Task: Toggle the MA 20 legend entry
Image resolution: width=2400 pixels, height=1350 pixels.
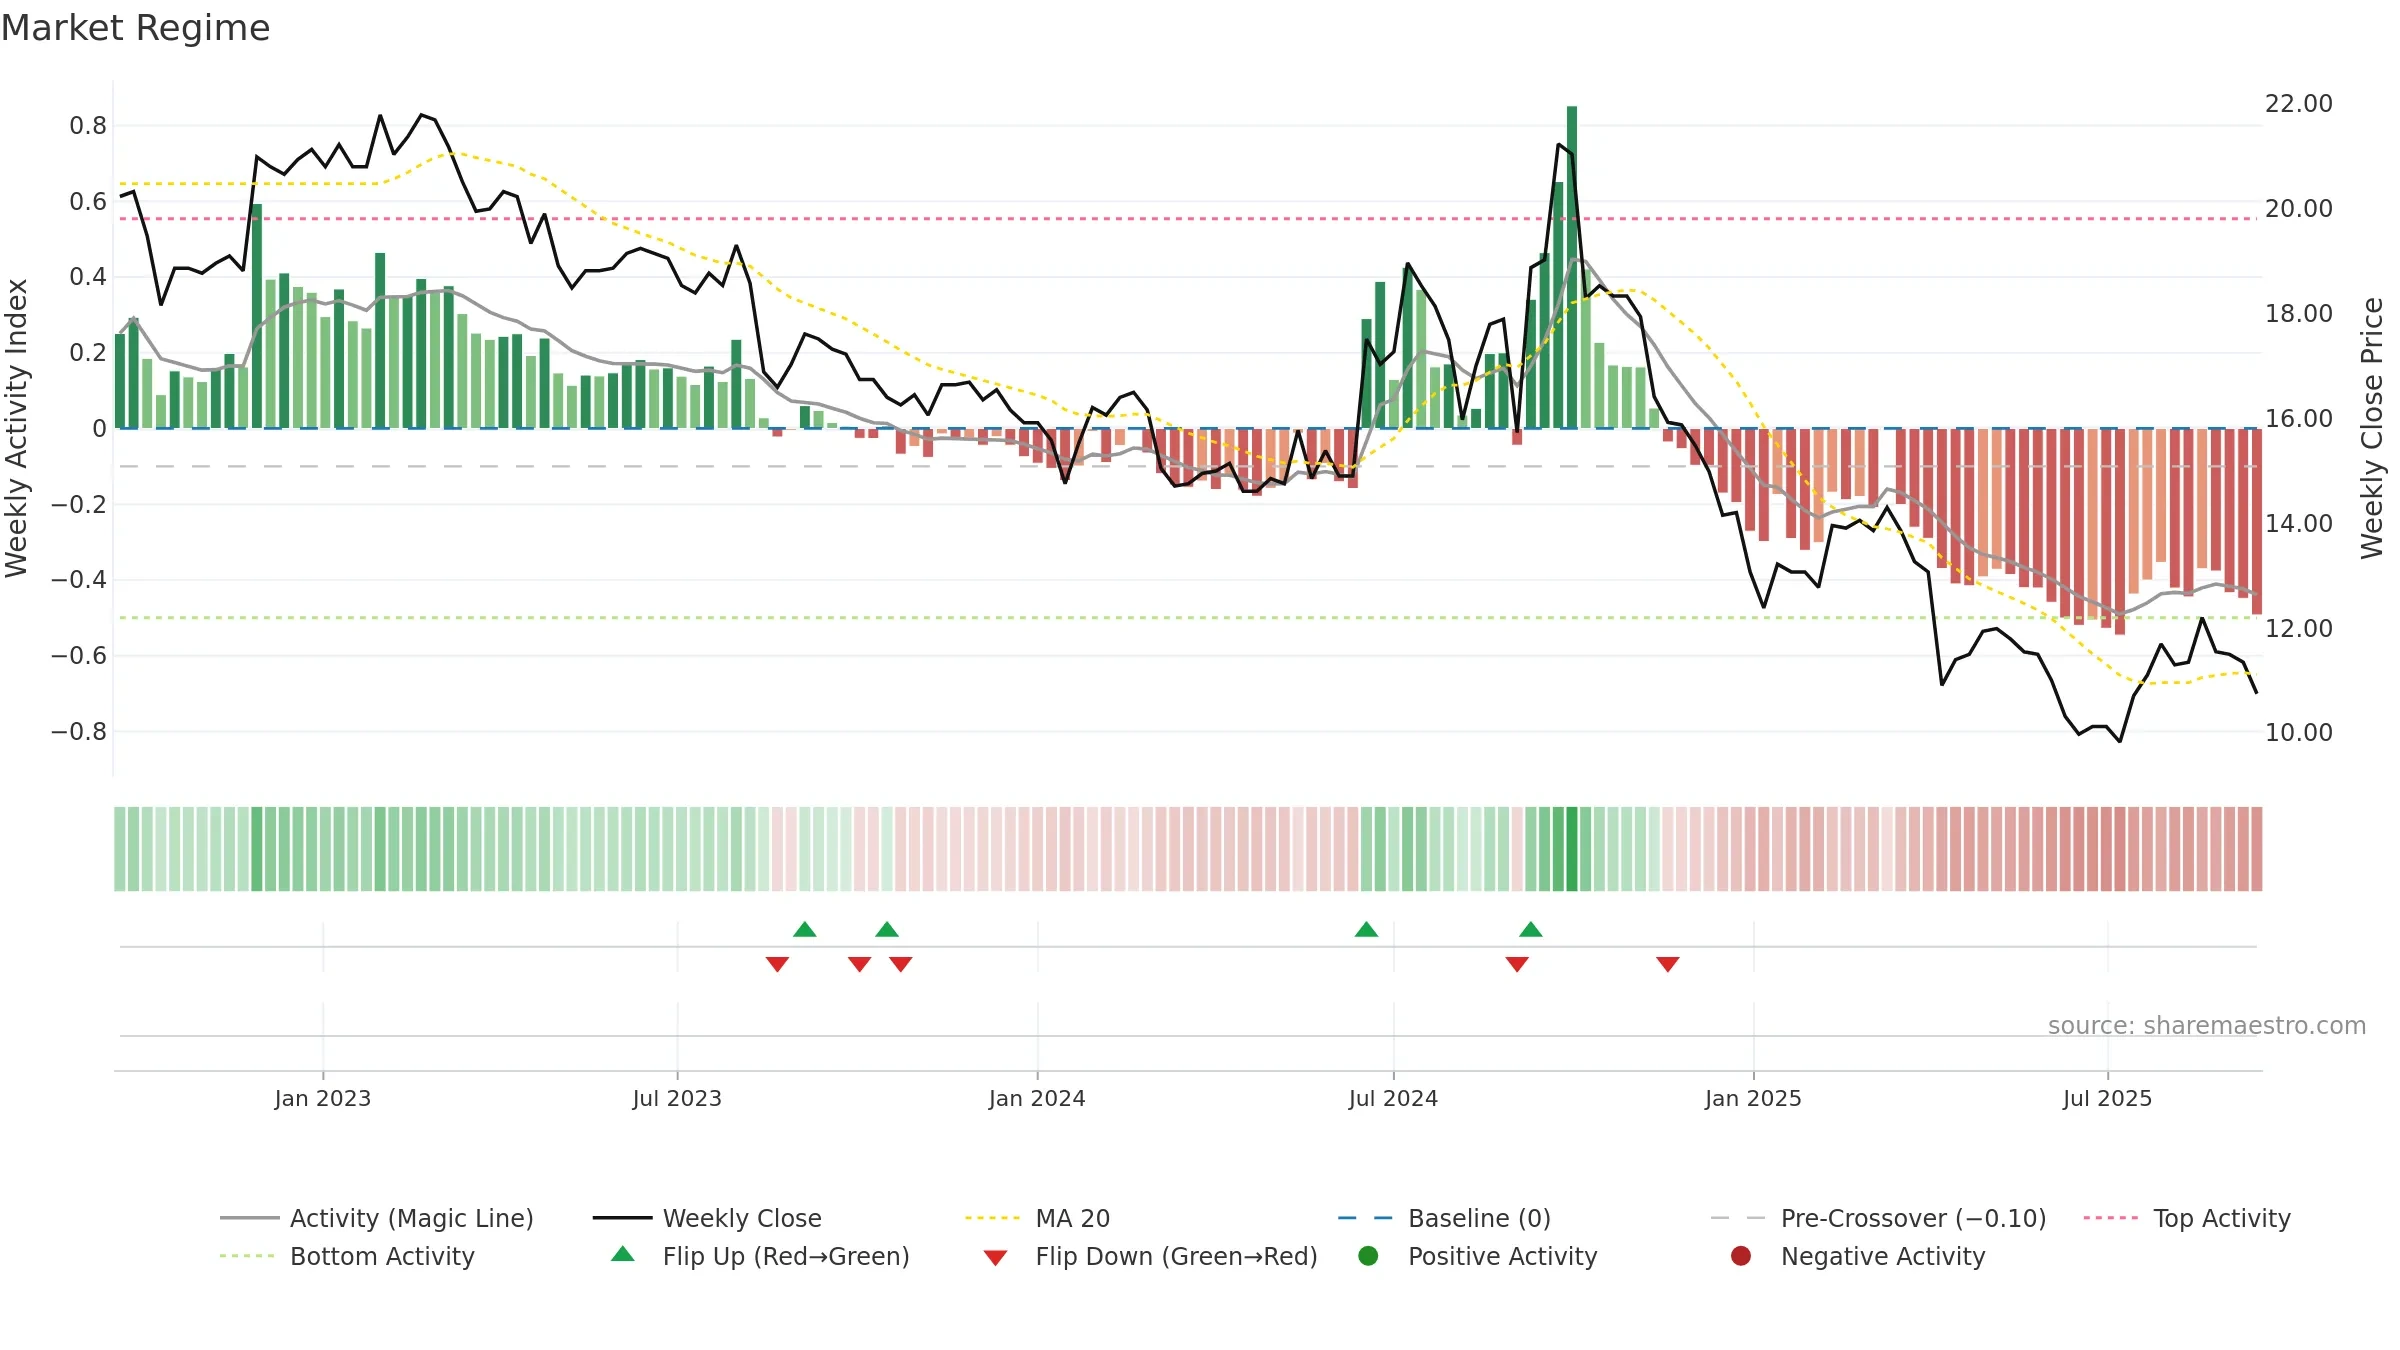Action: point(1037,1218)
